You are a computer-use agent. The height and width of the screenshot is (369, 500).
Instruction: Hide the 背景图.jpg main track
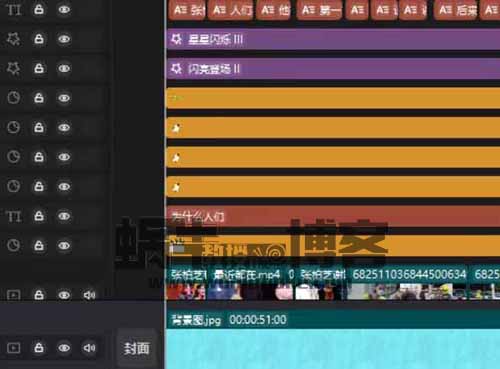64,348
